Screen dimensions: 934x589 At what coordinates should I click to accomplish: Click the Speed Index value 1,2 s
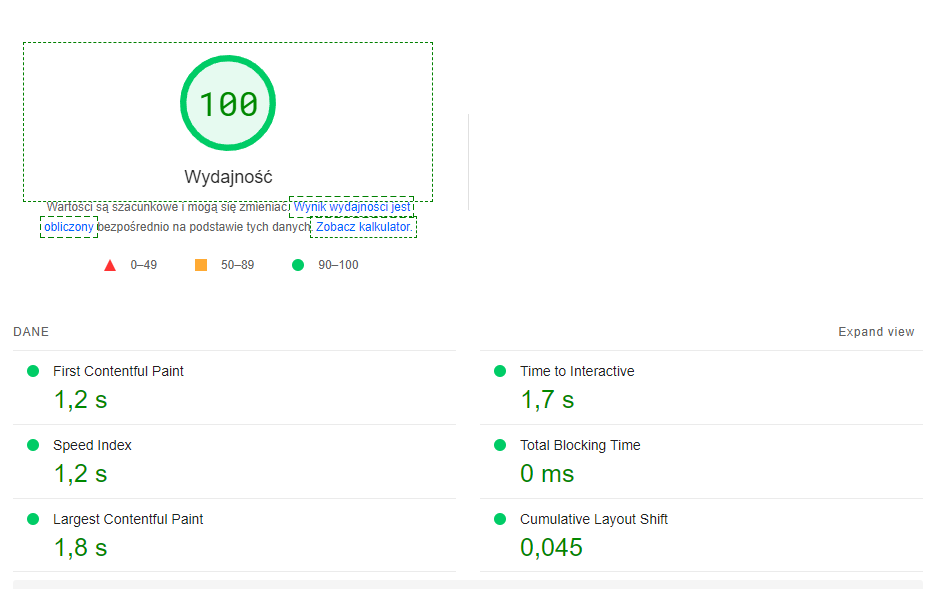pyautogui.click(x=80, y=474)
